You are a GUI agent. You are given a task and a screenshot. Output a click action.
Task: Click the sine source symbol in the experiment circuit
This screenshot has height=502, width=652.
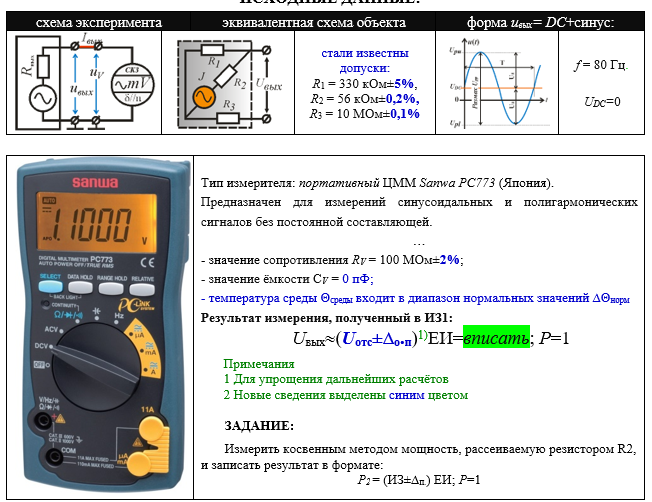(43, 98)
